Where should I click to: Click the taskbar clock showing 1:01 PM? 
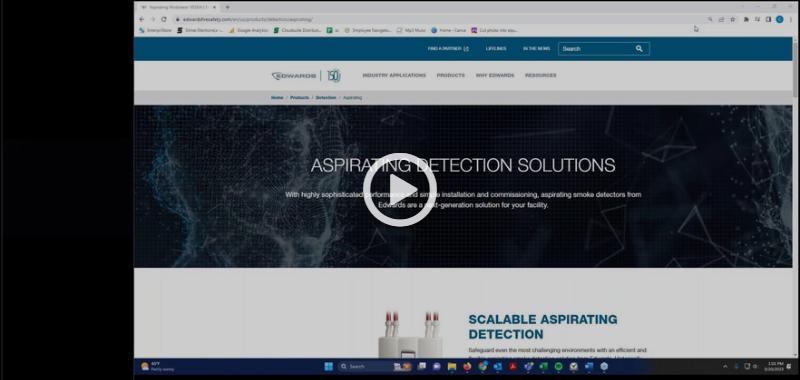(775, 366)
